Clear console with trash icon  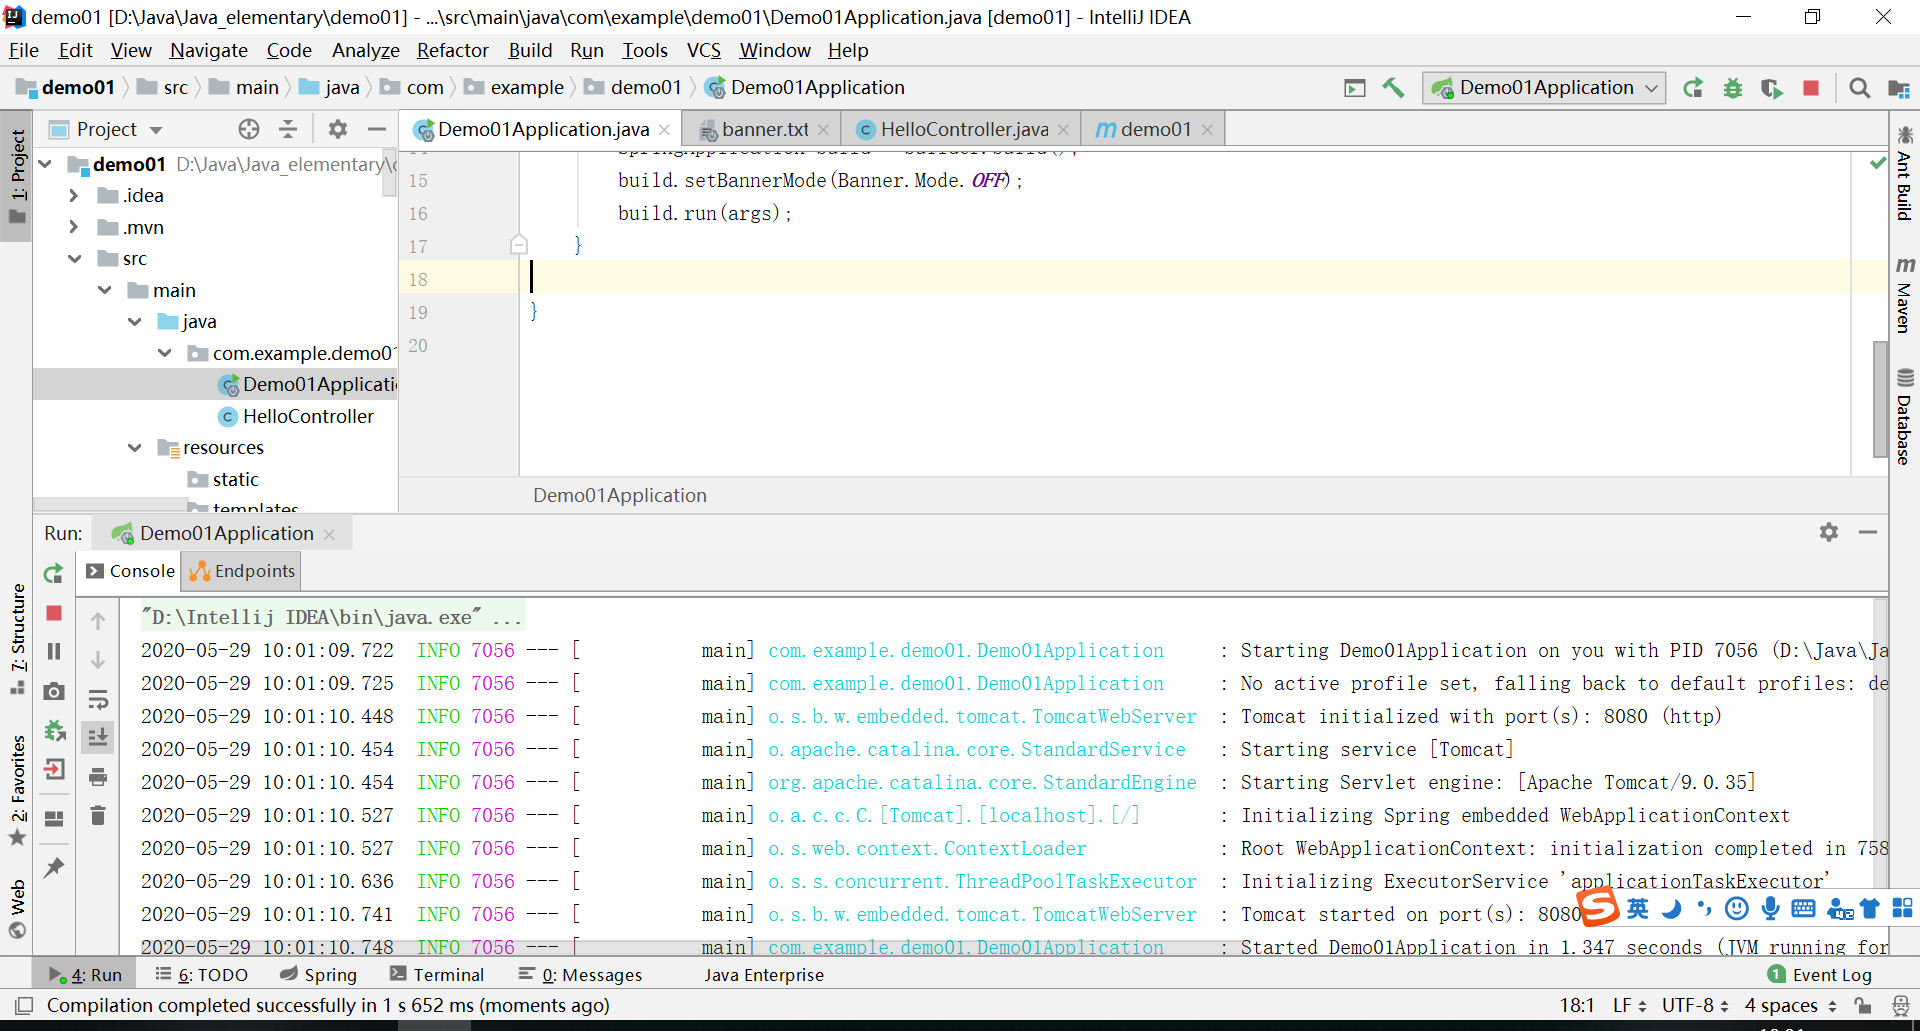[x=98, y=816]
